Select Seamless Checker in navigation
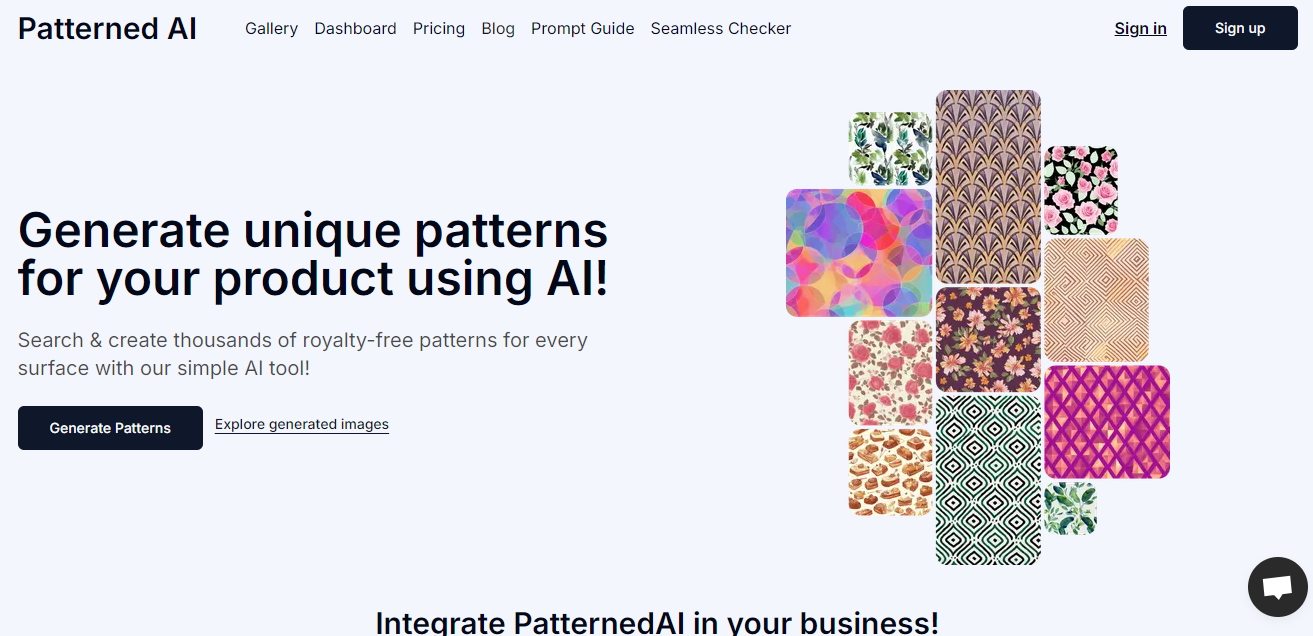The image size is (1313, 636). pyautogui.click(x=720, y=28)
